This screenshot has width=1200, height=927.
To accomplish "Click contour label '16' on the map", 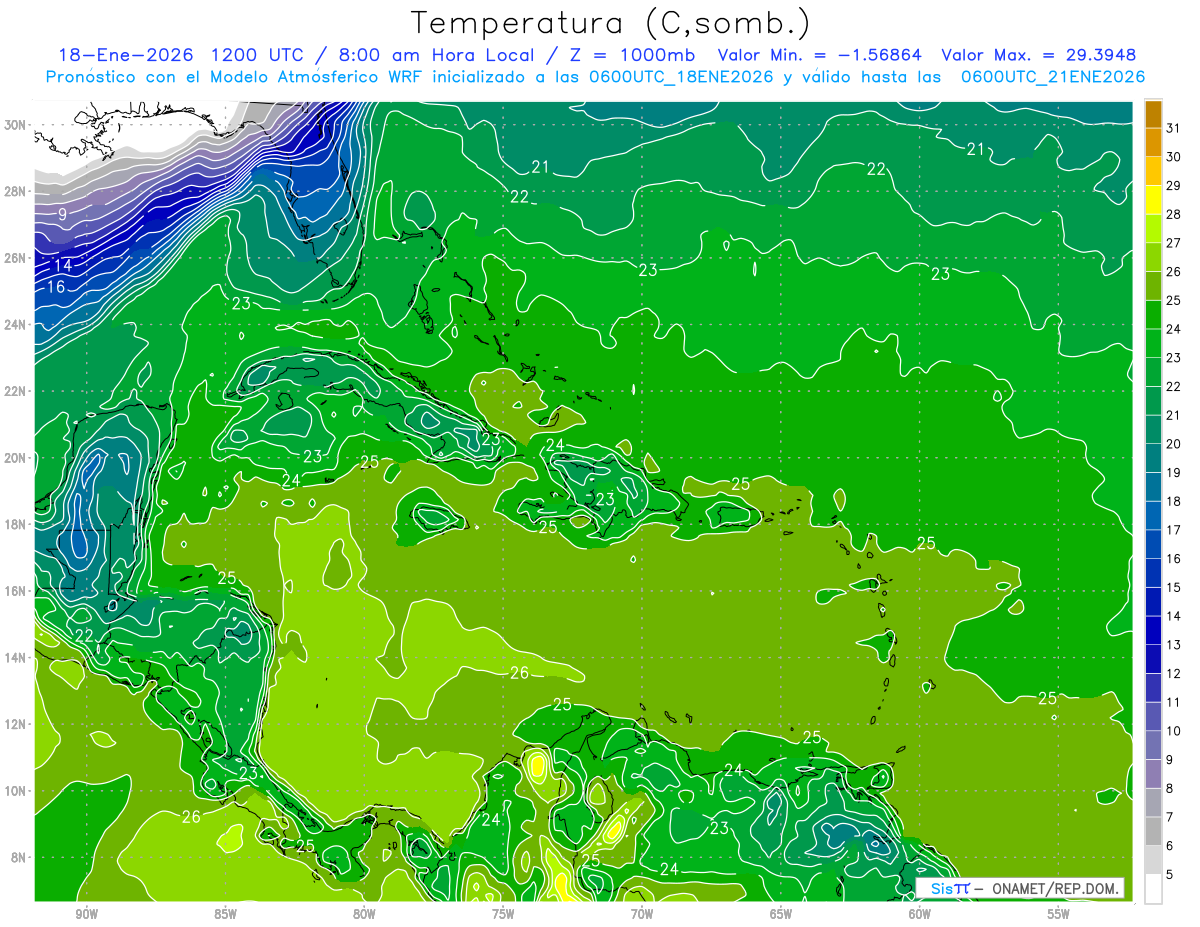I will point(56,287).
